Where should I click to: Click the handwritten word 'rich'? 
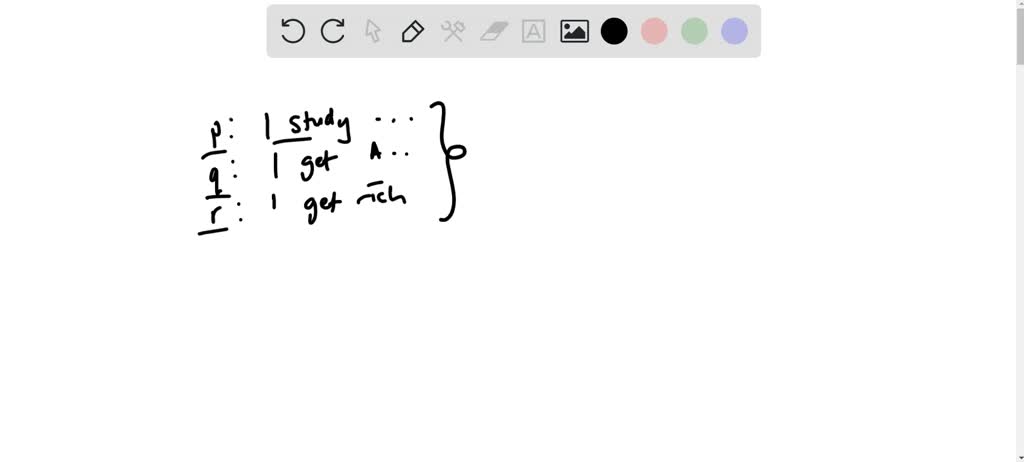tap(383, 195)
